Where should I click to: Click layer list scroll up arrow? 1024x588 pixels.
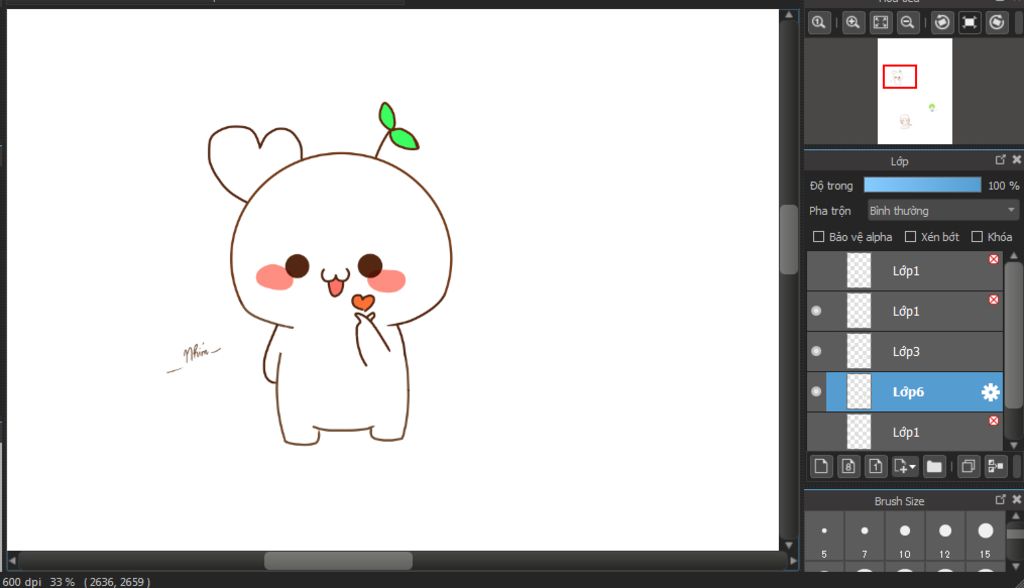click(1014, 256)
